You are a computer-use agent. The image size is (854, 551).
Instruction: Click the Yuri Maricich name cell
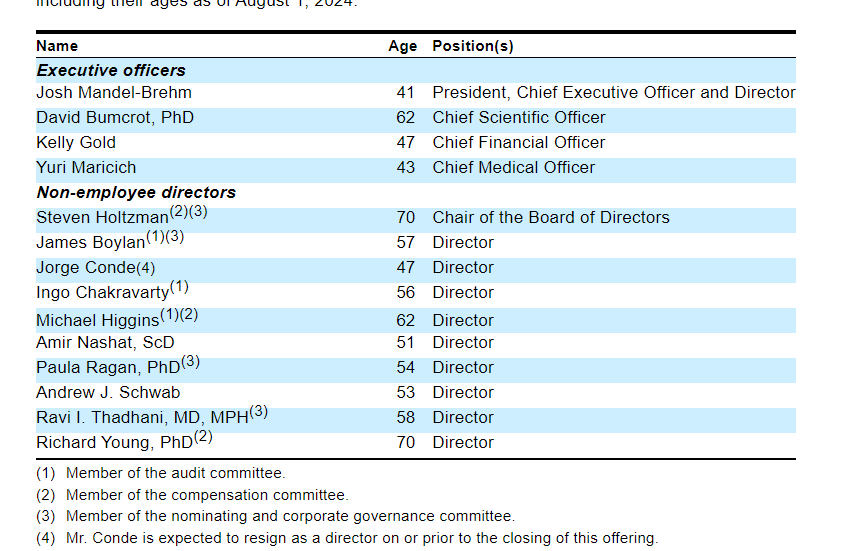(x=86, y=168)
